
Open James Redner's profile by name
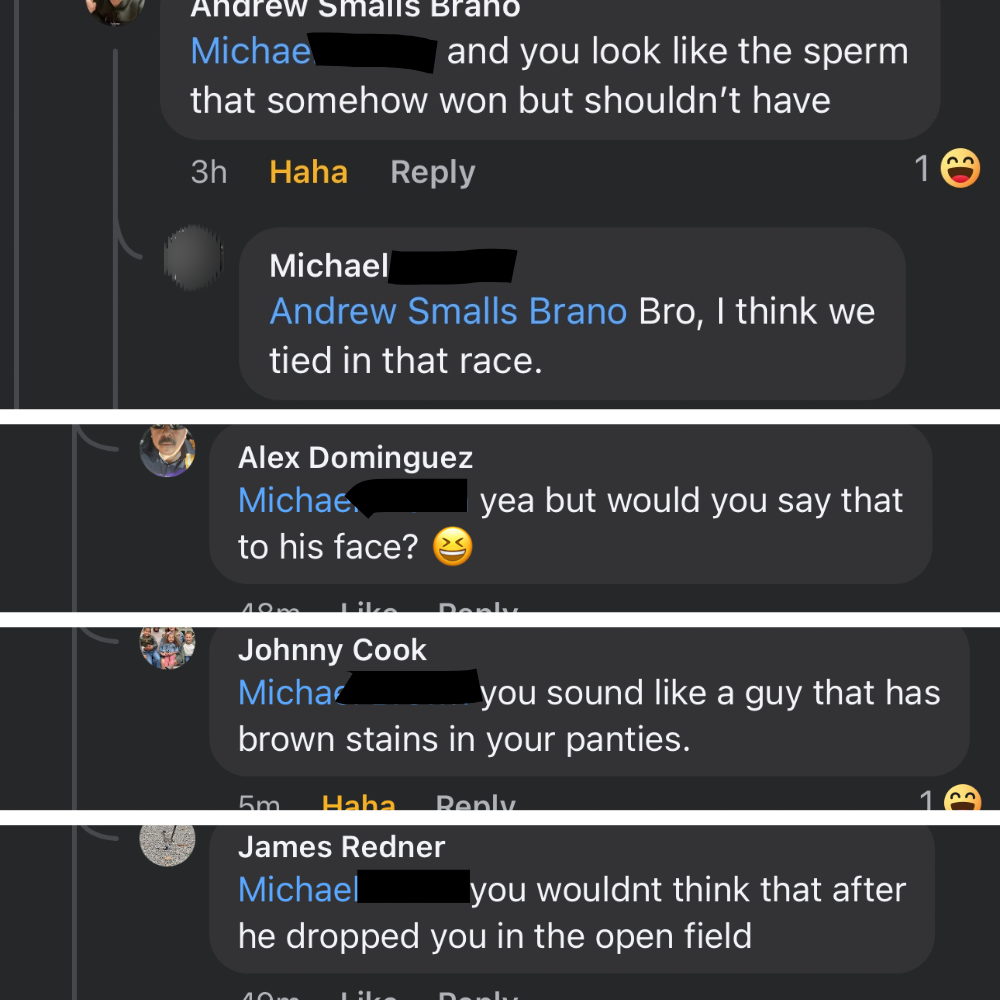point(341,847)
